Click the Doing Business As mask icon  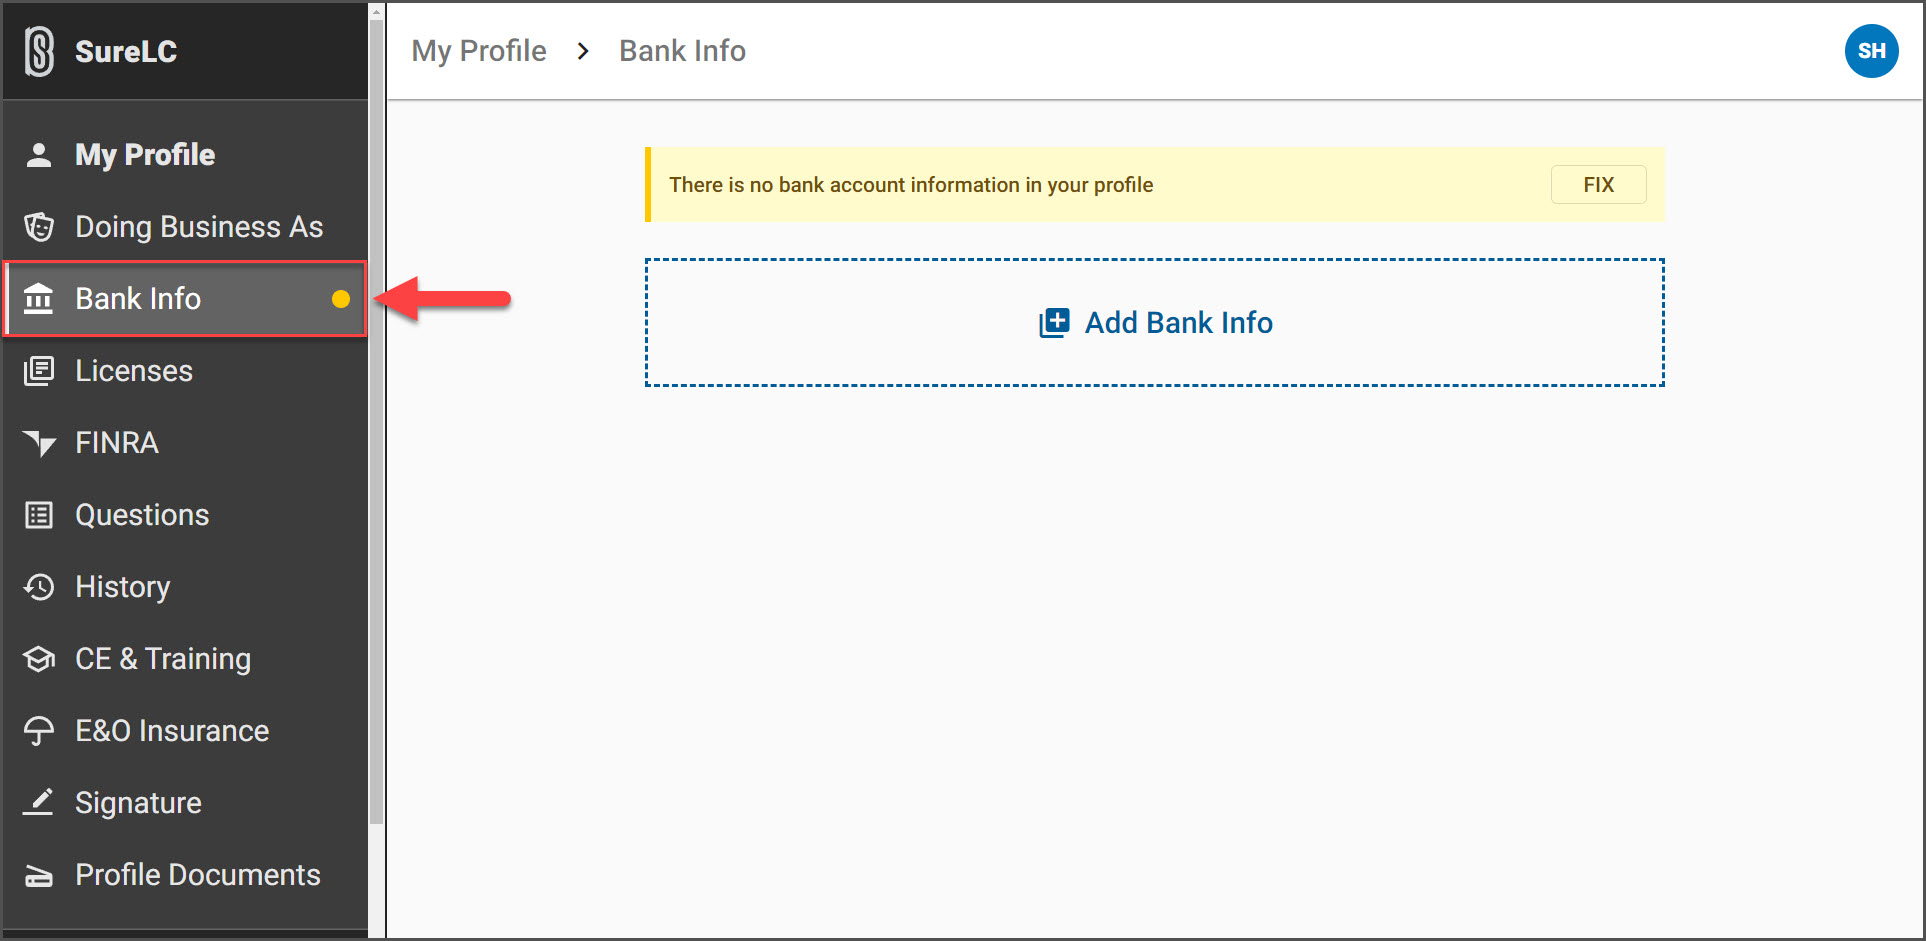tap(39, 227)
